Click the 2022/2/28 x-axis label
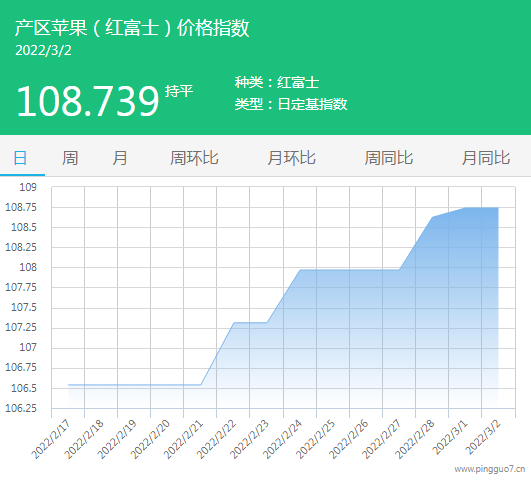Screen dimensions: 531x480 [415, 439]
